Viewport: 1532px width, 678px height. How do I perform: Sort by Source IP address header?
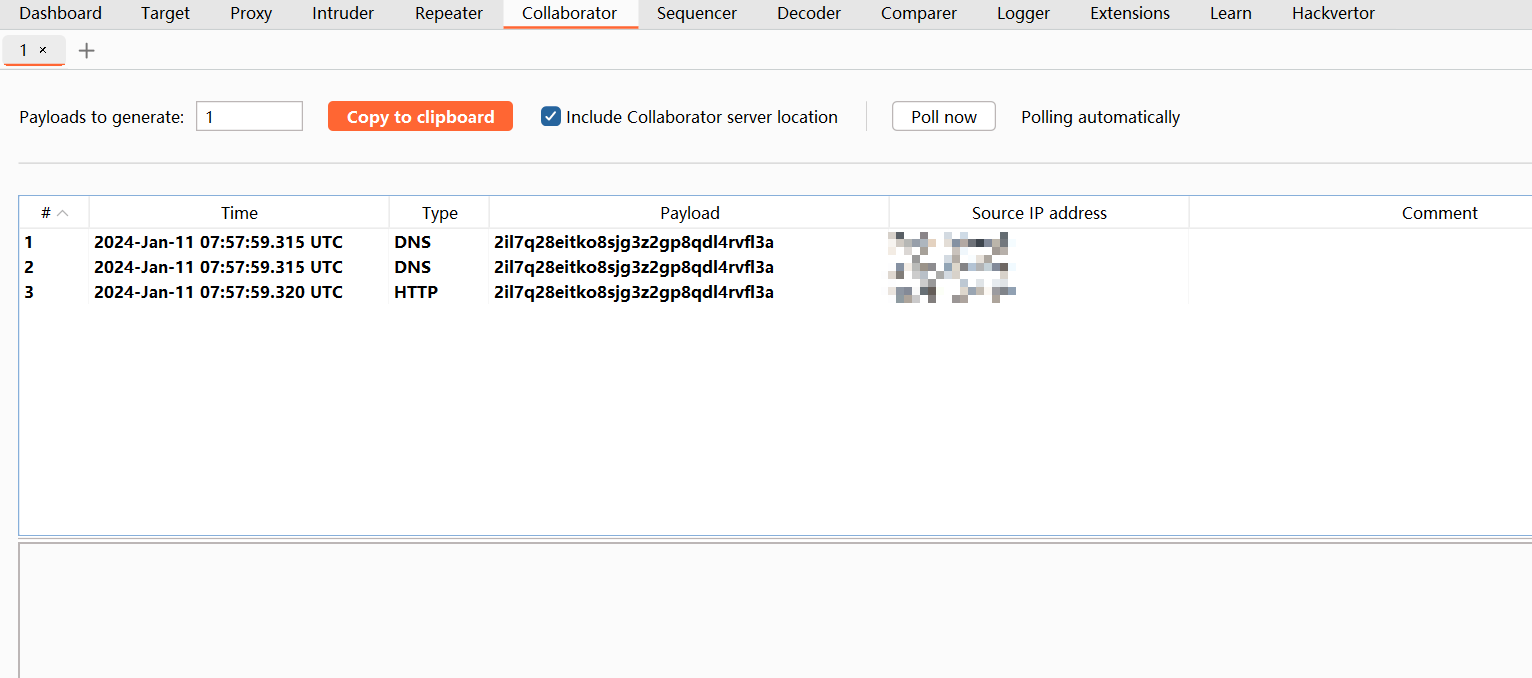[1039, 213]
